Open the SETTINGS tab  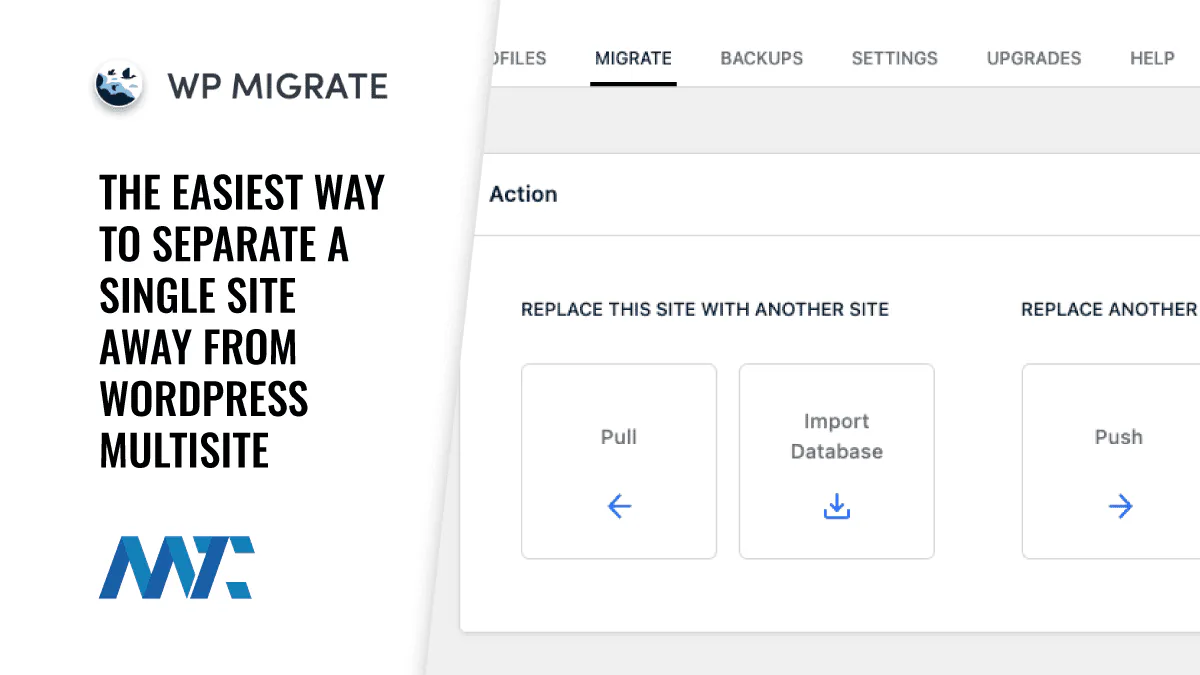coord(894,58)
